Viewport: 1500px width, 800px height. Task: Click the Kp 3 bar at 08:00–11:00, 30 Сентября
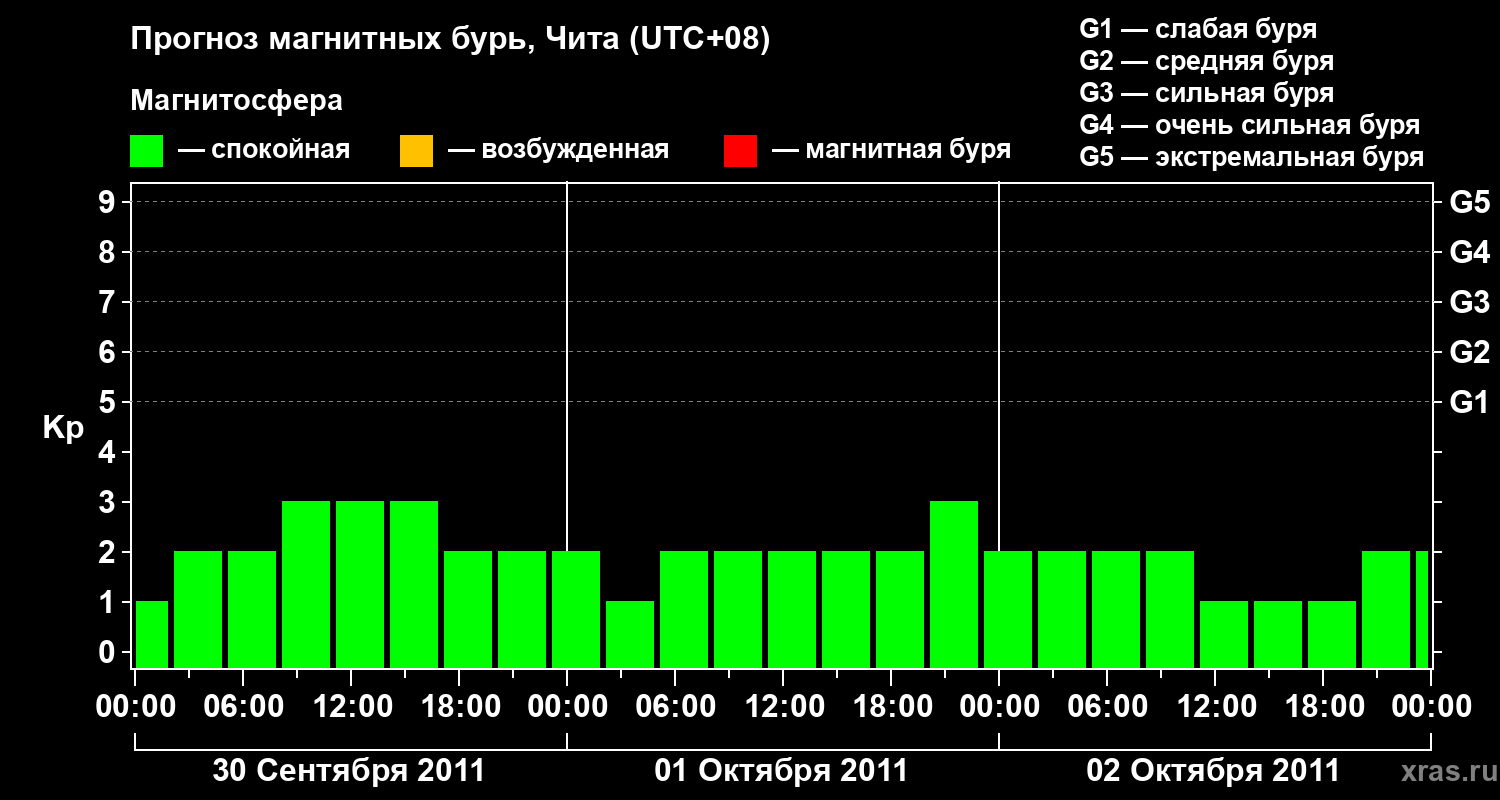click(x=306, y=584)
